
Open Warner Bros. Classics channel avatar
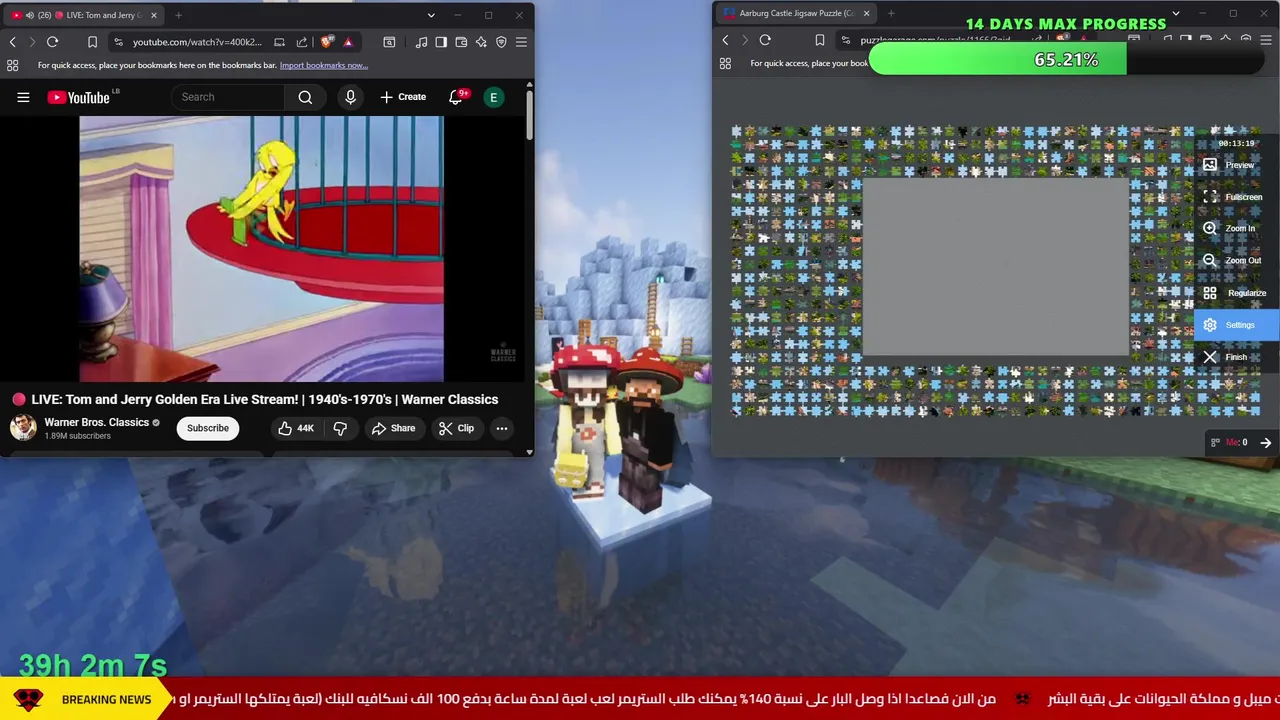click(x=23, y=428)
